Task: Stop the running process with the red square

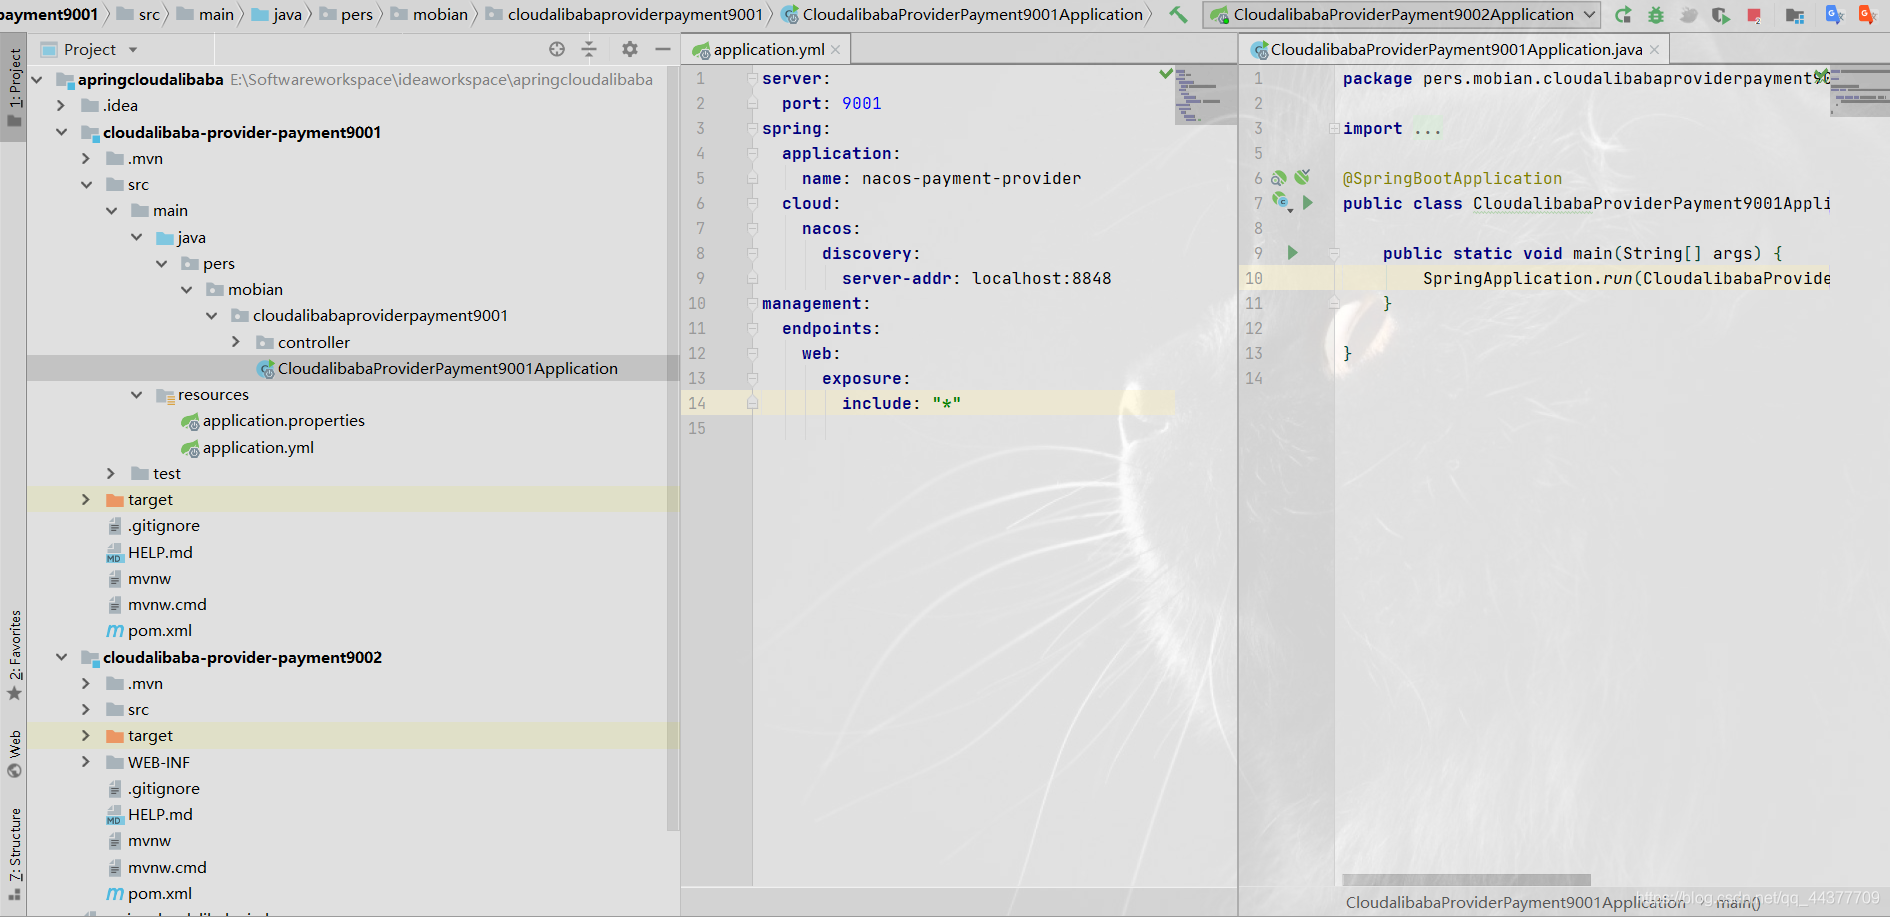Action: point(1753,15)
